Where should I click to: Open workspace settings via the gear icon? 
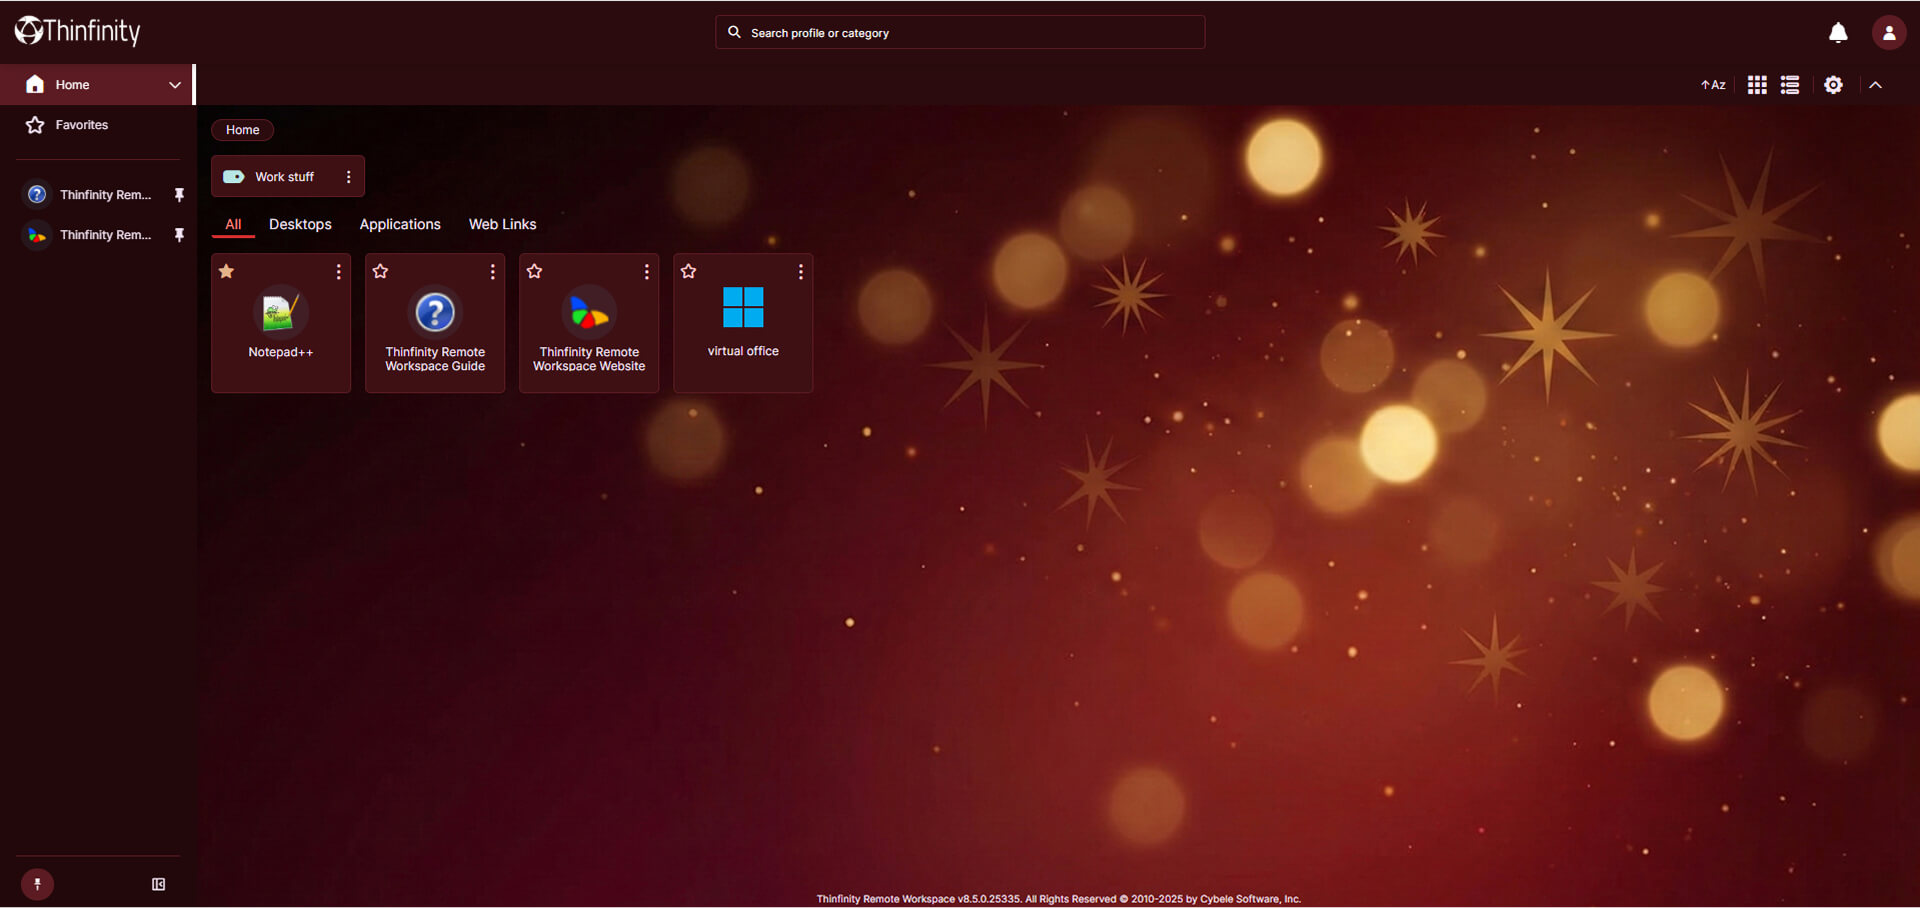pos(1833,84)
